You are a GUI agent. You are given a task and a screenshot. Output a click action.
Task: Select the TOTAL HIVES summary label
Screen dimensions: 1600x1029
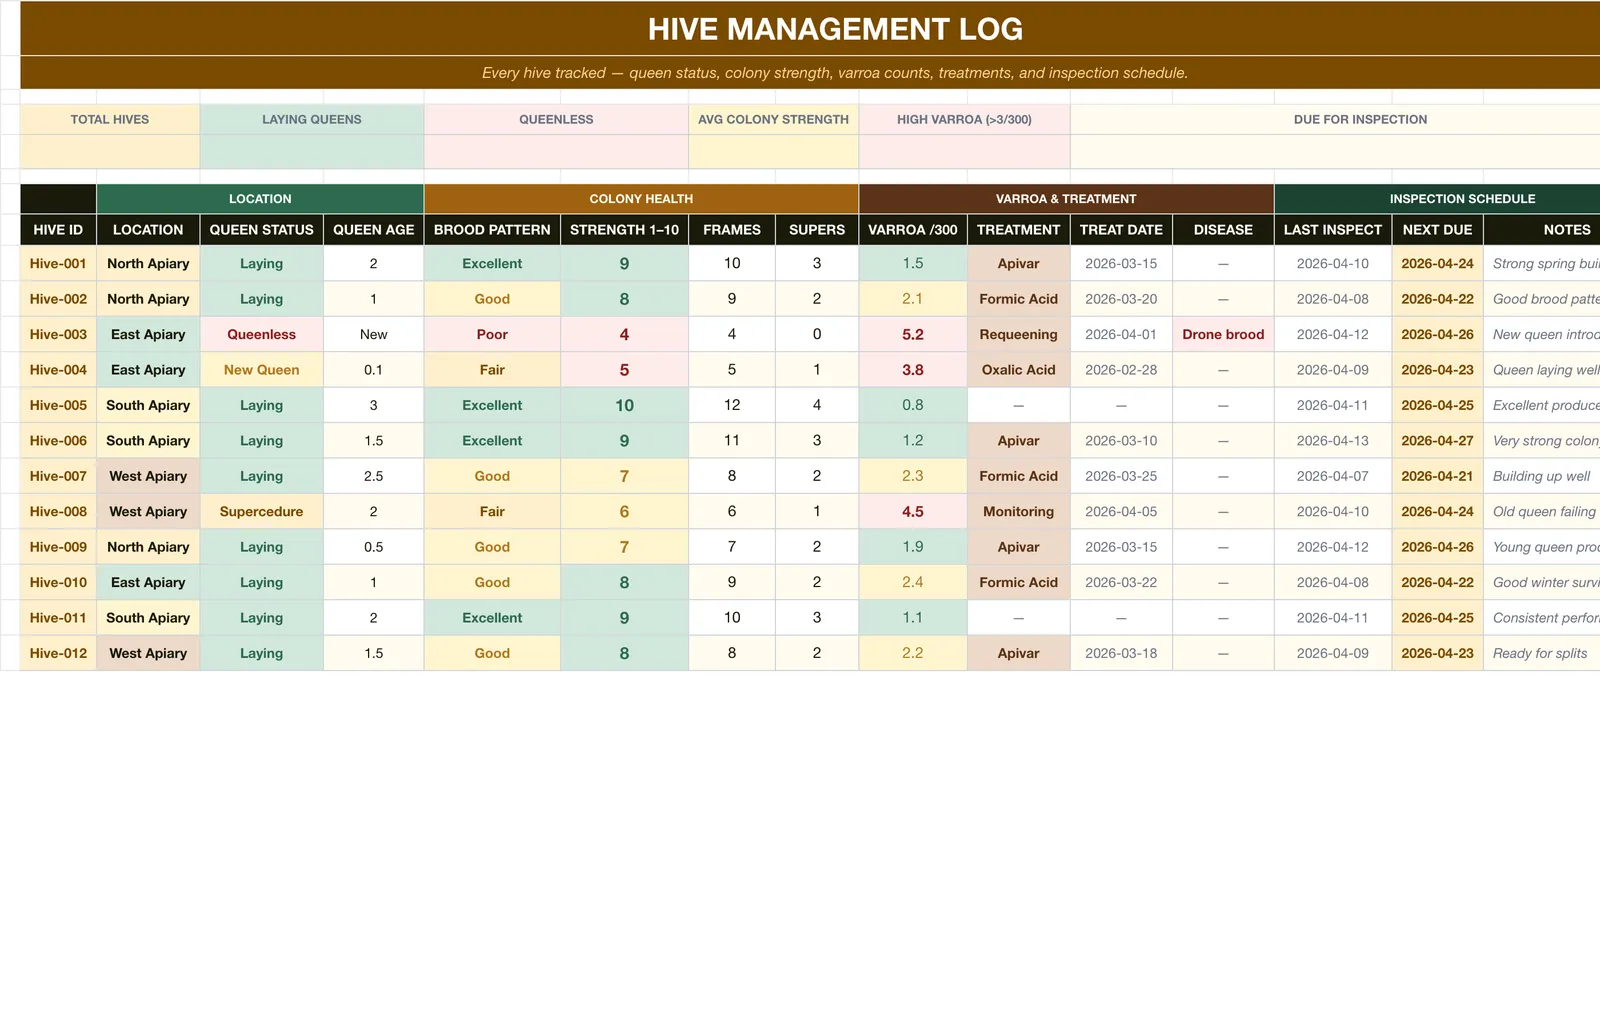[110, 119]
